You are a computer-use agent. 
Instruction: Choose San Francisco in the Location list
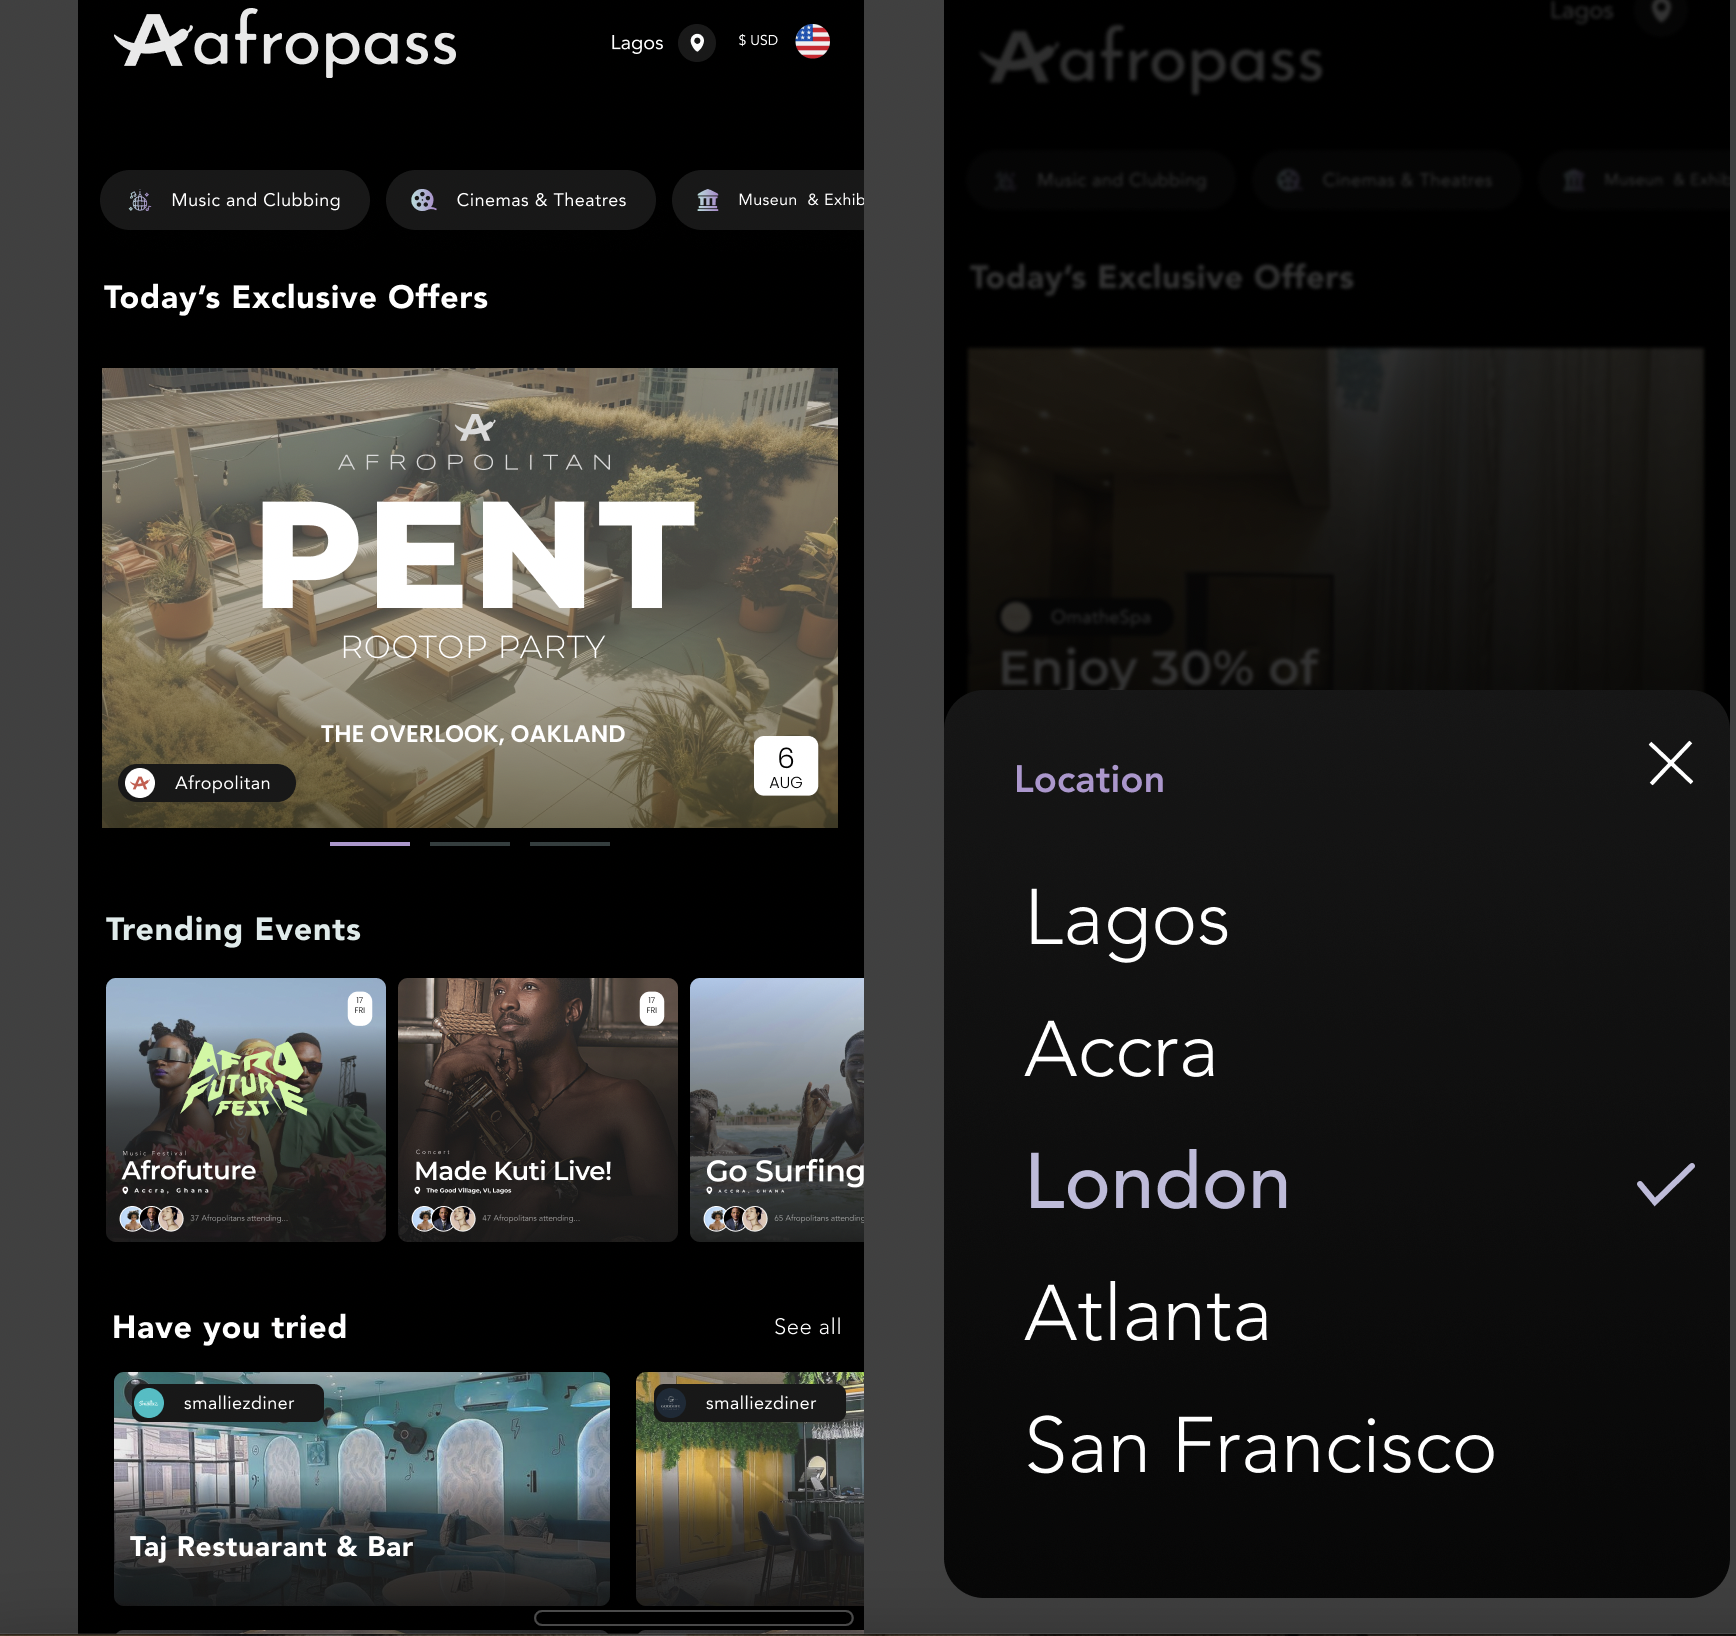pyautogui.click(x=1261, y=1446)
